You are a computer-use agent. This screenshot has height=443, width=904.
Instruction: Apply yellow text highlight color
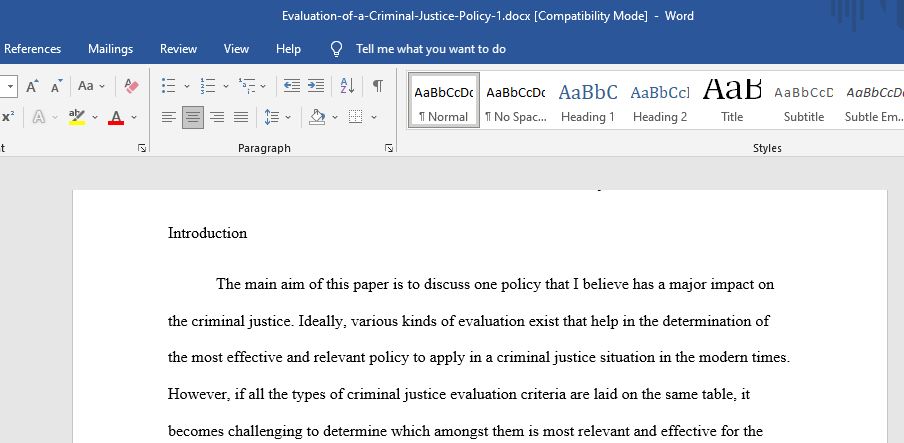pyautogui.click(x=77, y=118)
